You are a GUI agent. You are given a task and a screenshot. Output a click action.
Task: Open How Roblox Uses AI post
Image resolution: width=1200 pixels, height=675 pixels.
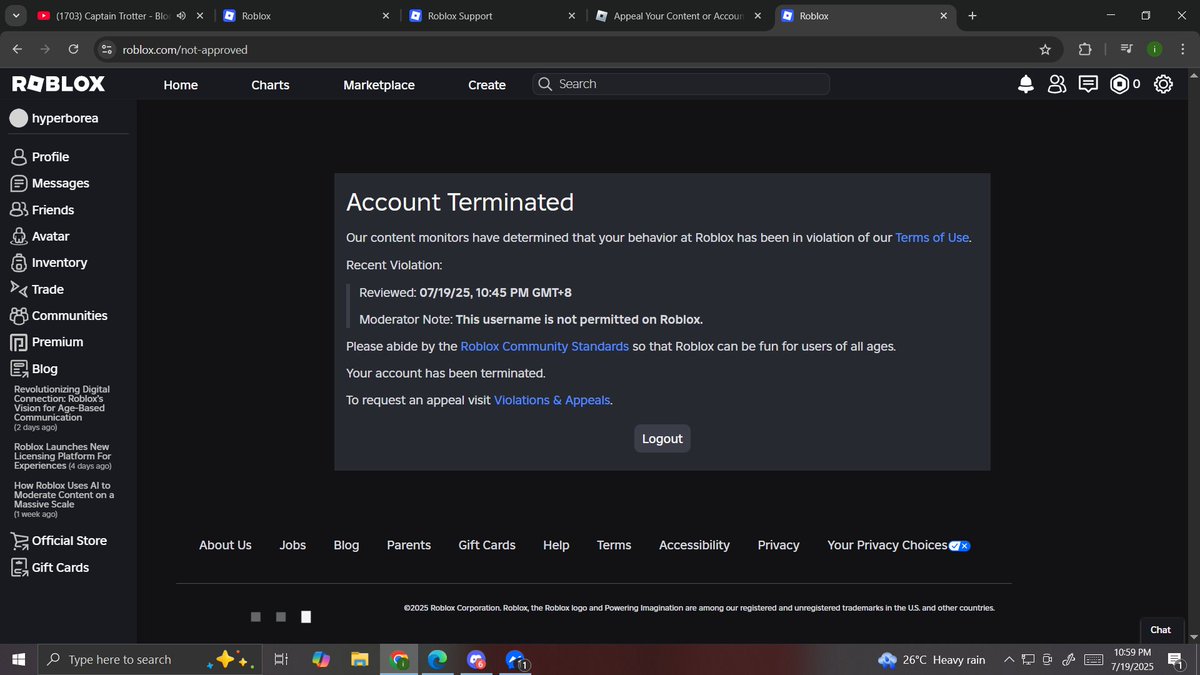64,499
